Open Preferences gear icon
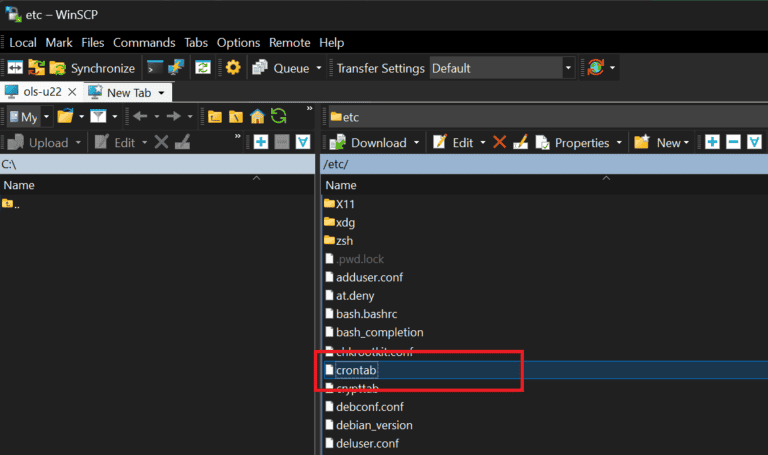This screenshot has height=455, width=768. click(x=233, y=68)
